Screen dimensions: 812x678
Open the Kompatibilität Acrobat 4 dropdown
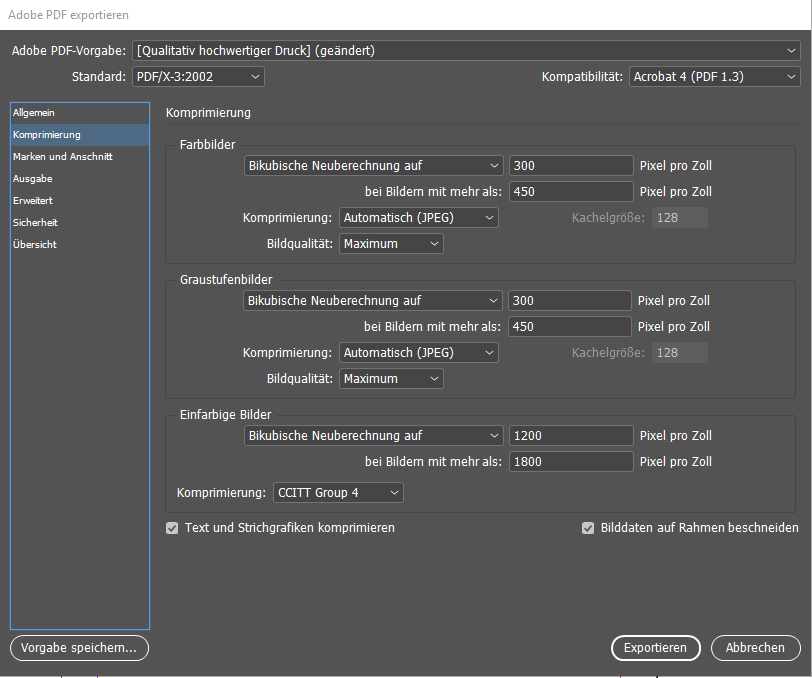tap(715, 77)
